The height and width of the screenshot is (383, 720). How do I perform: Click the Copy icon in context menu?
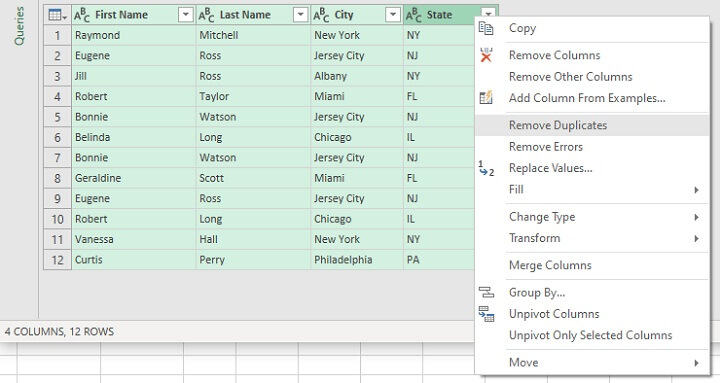pos(486,28)
